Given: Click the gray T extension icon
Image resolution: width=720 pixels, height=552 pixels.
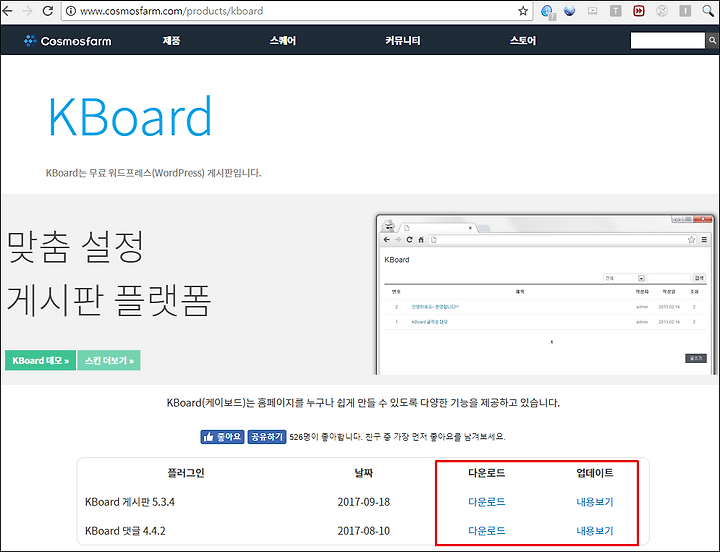Looking at the screenshot, I should [615, 11].
